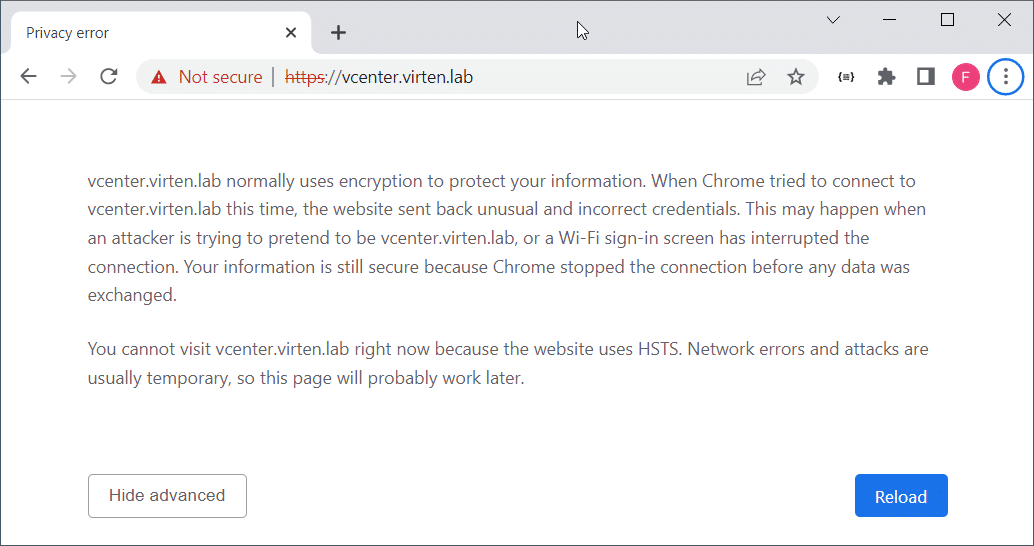This screenshot has width=1034, height=546.
Task: Bookmark this tab with the star icon
Action: point(796,77)
